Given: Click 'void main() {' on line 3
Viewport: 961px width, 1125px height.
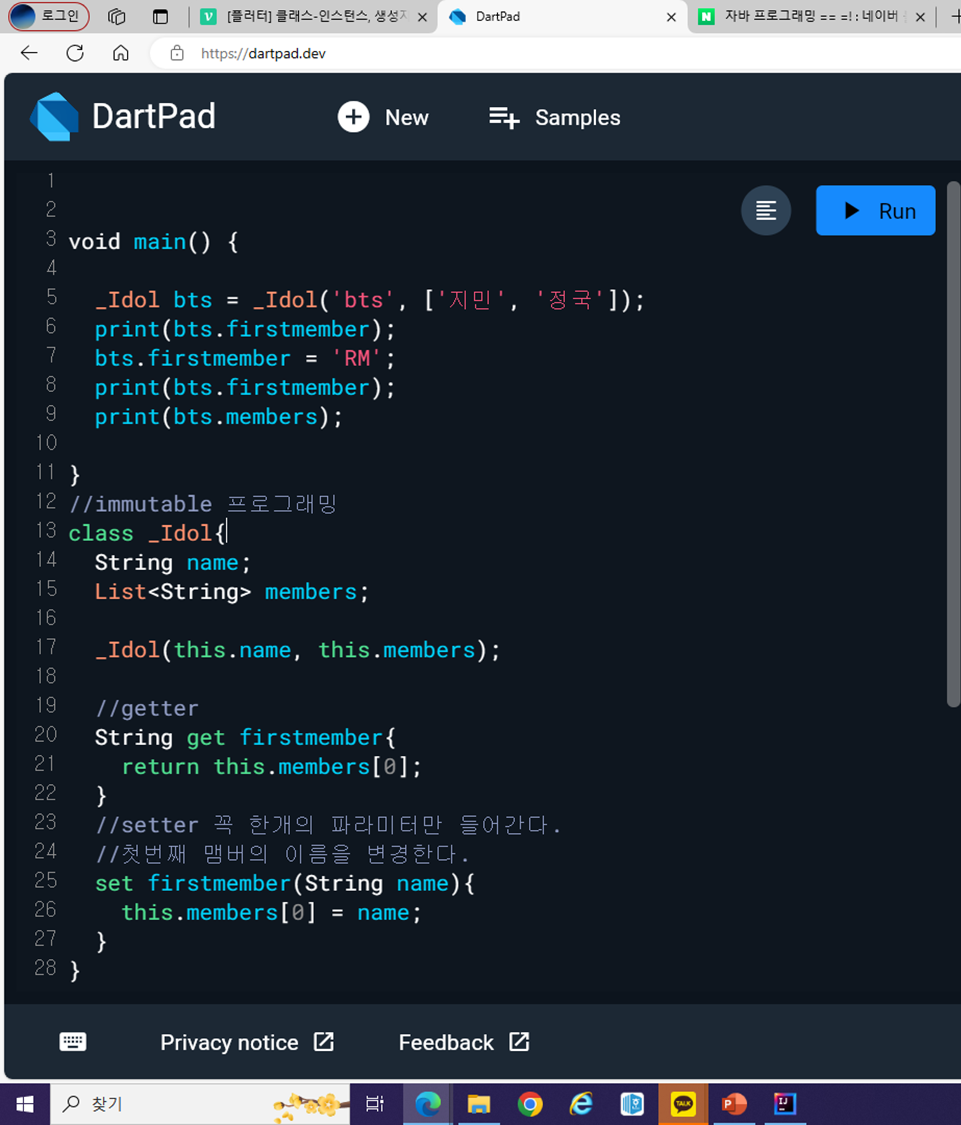Looking at the screenshot, I should (x=153, y=242).
